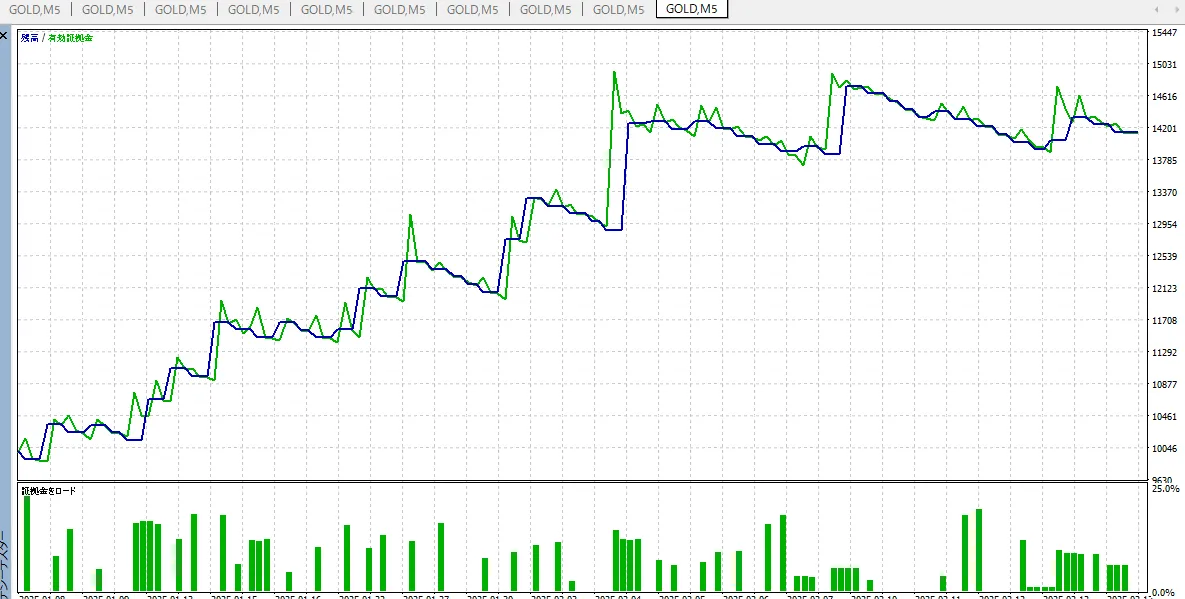1185x599 pixels.
Task: Click the tallest leftmost green margin bar
Action: [x=27, y=543]
